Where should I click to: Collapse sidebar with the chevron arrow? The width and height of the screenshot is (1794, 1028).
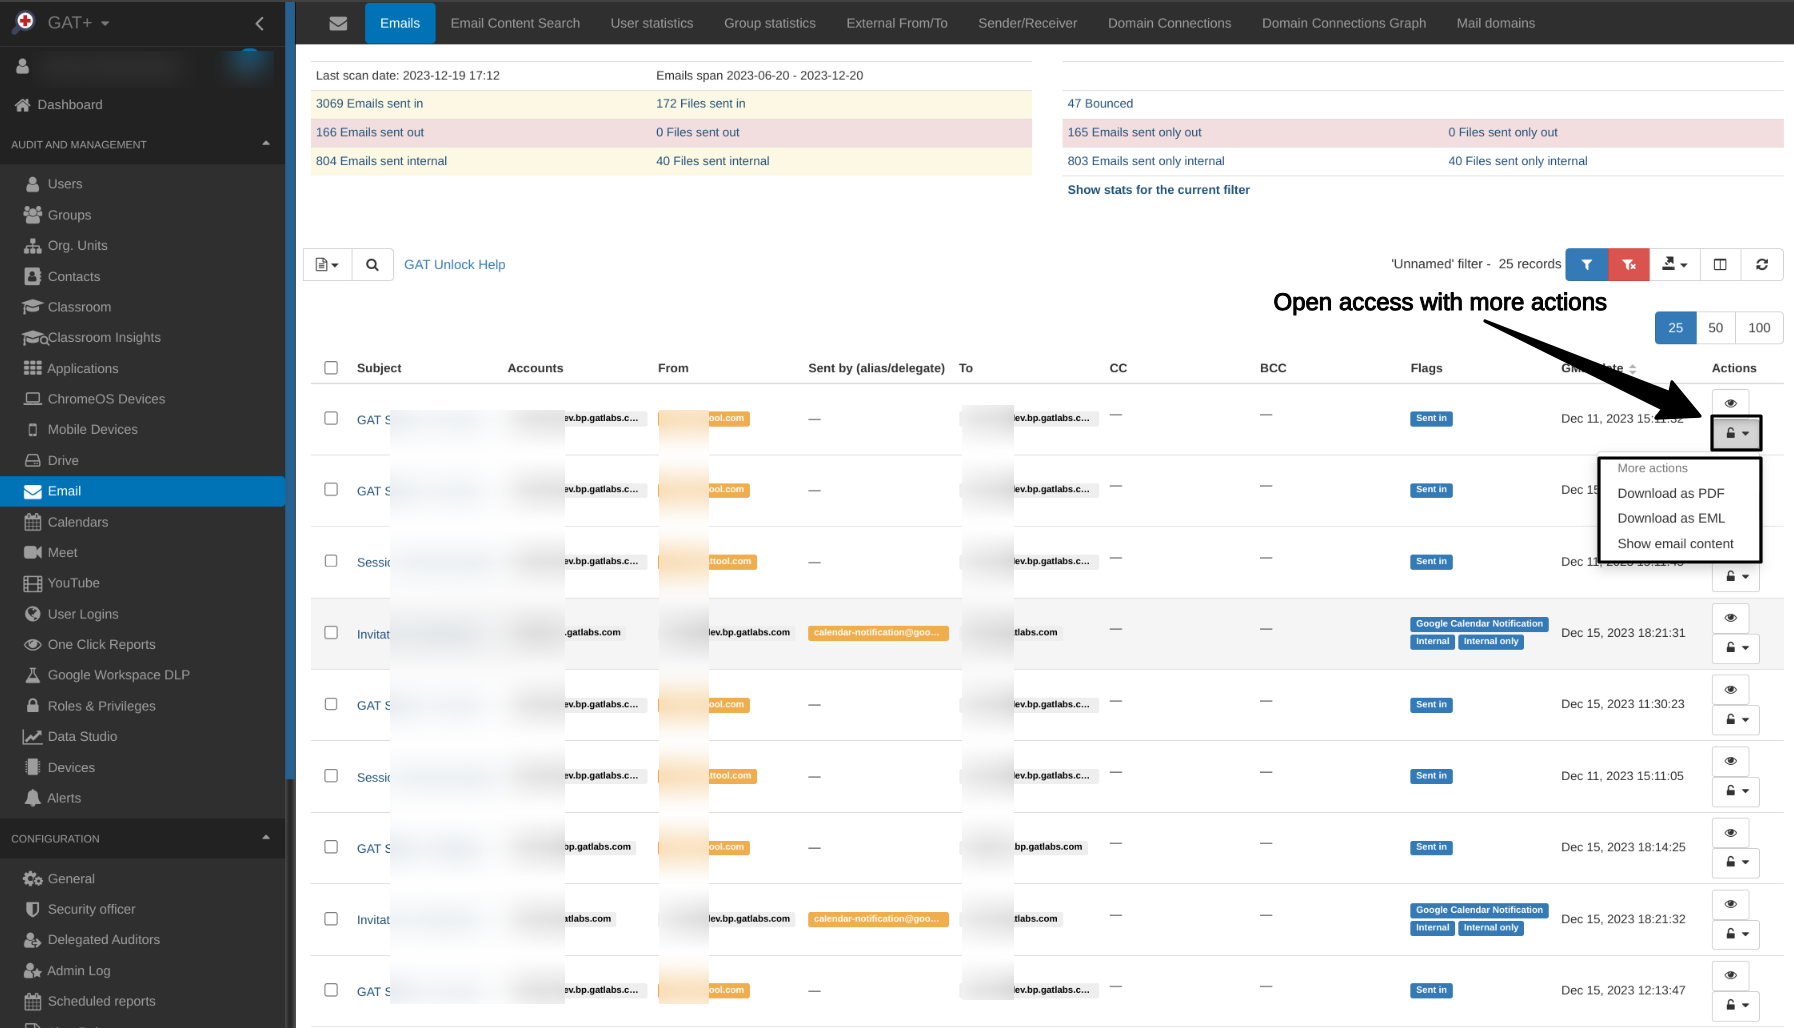pyautogui.click(x=259, y=23)
